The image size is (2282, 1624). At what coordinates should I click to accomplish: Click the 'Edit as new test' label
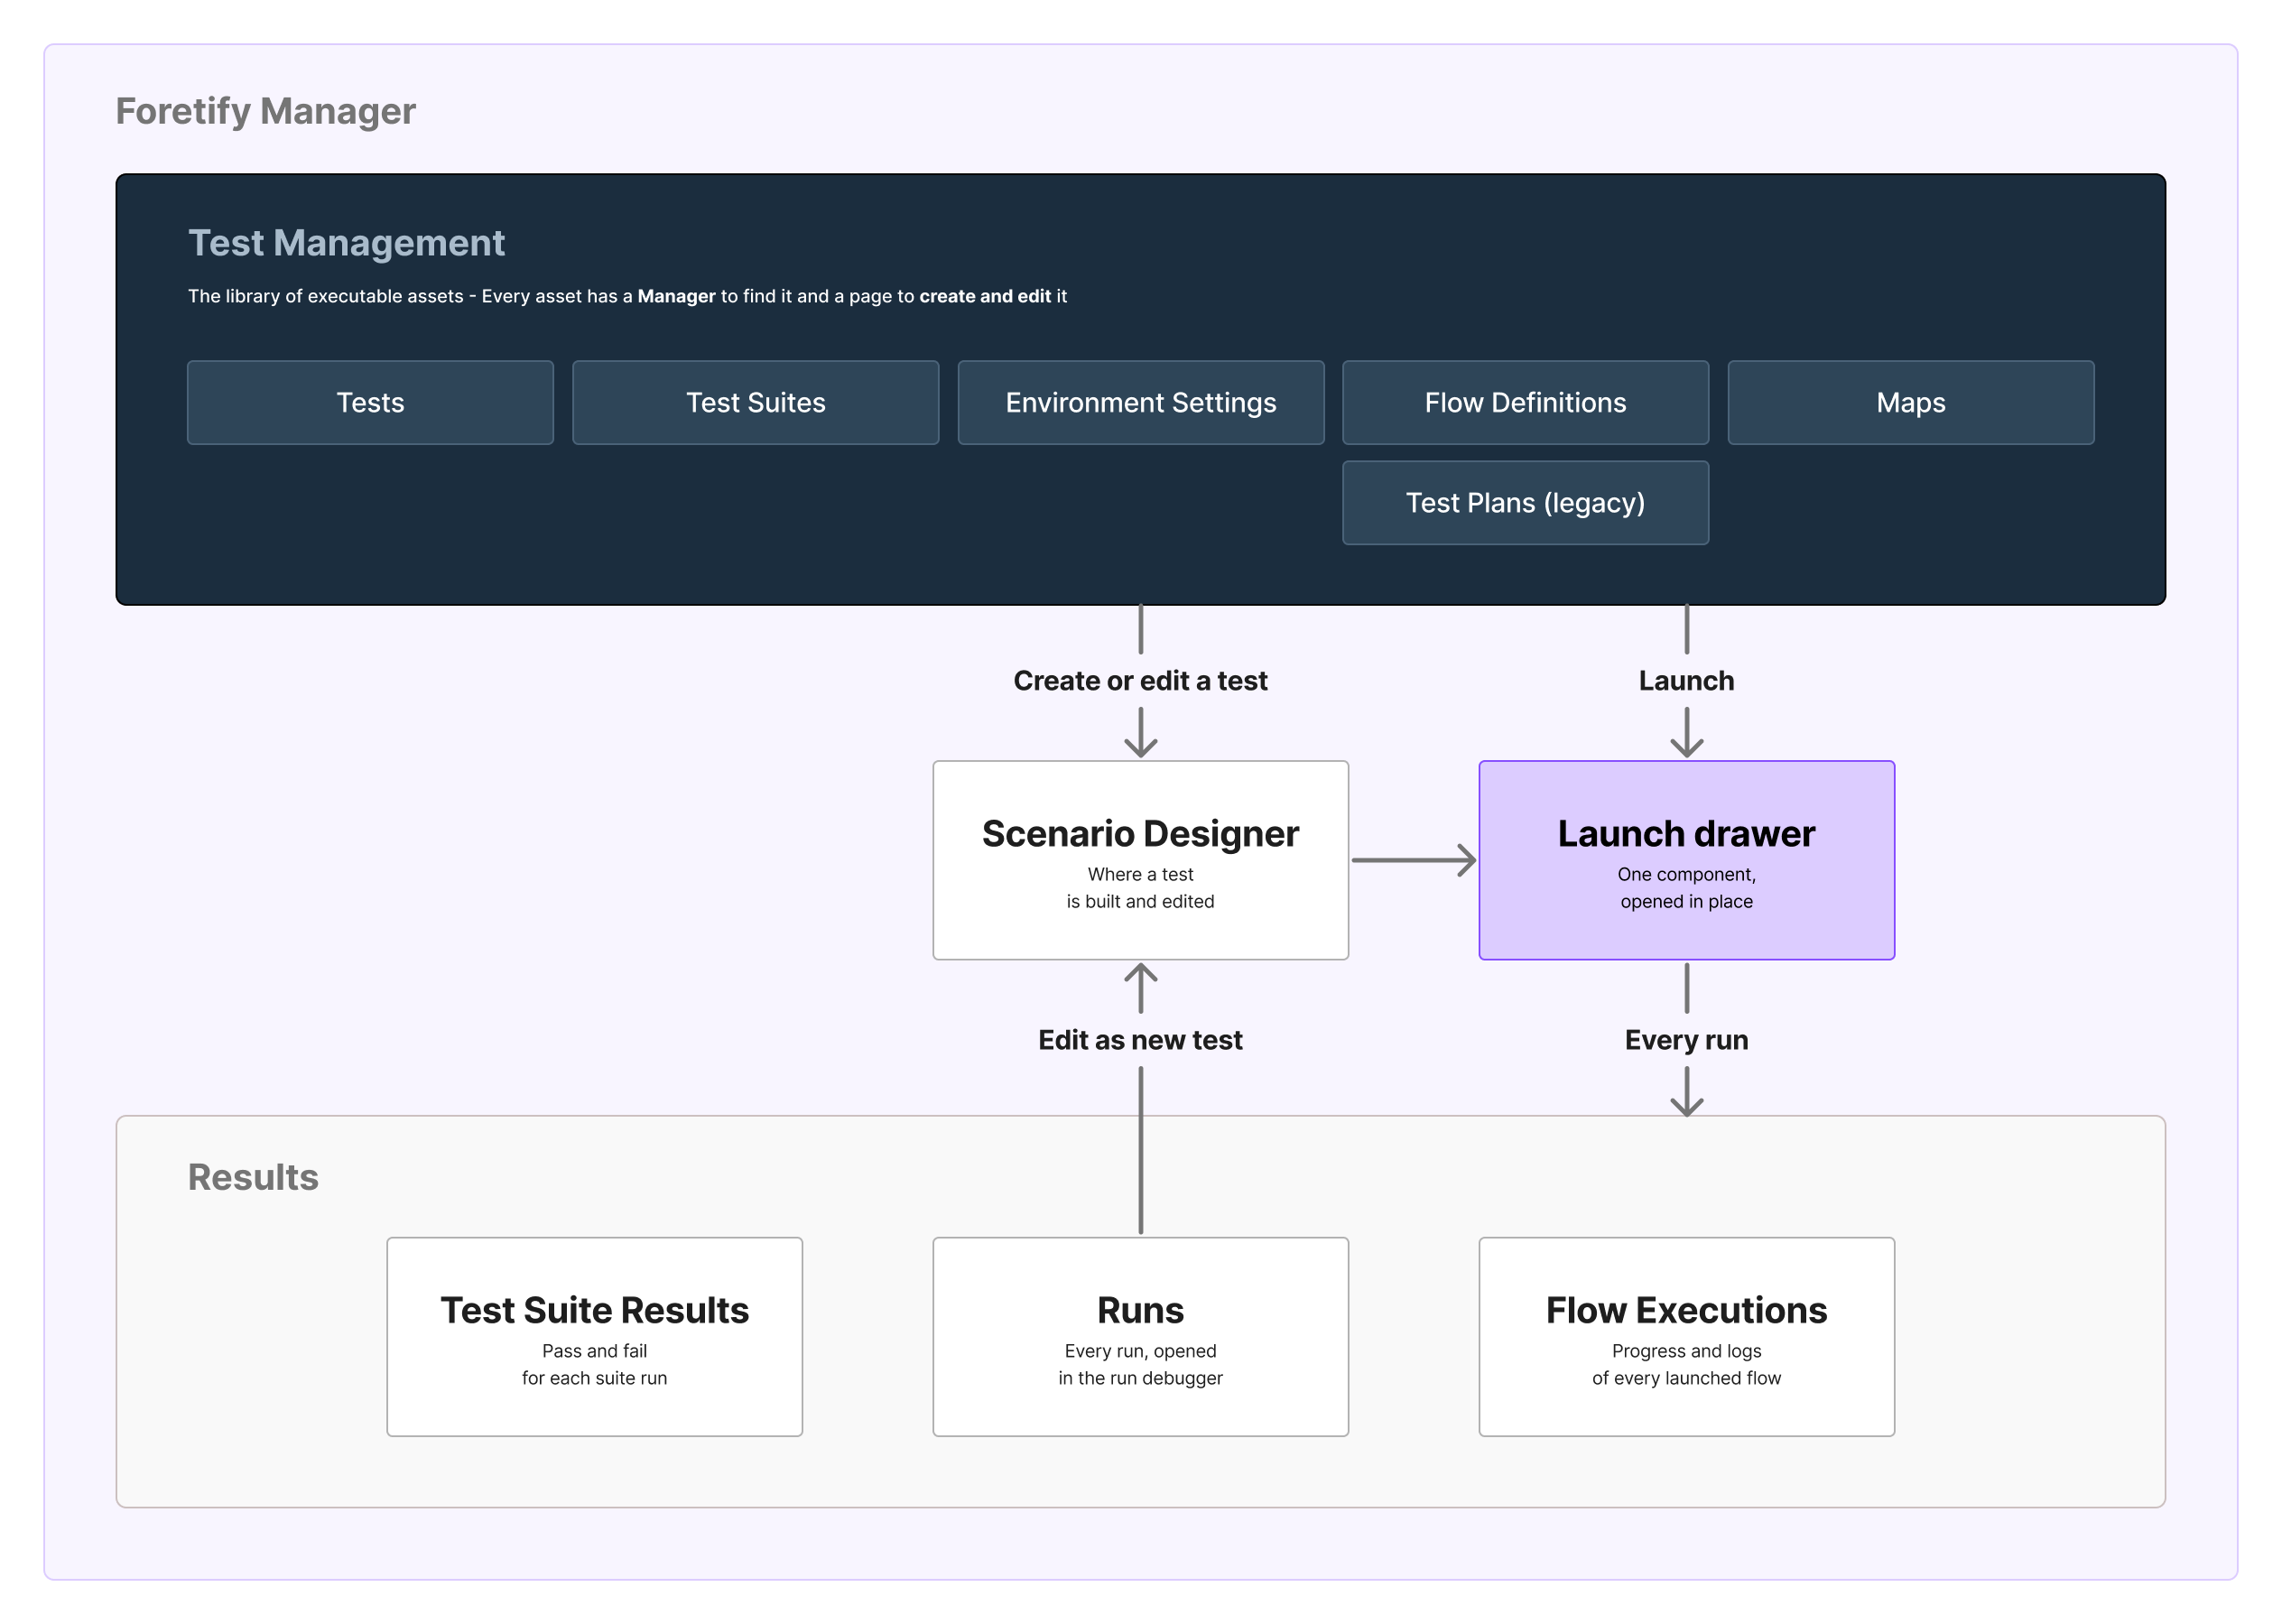pyautogui.click(x=1140, y=1040)
